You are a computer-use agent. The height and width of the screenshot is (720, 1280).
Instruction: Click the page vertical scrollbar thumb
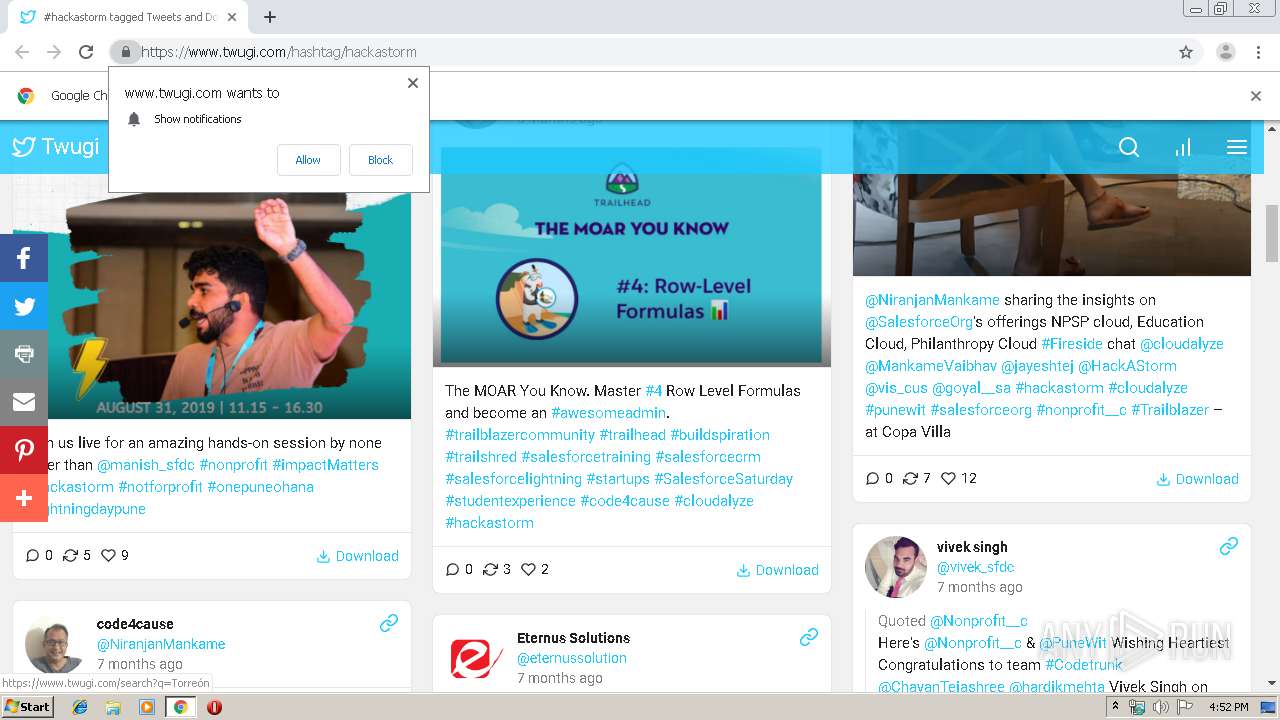(1272, 232)
